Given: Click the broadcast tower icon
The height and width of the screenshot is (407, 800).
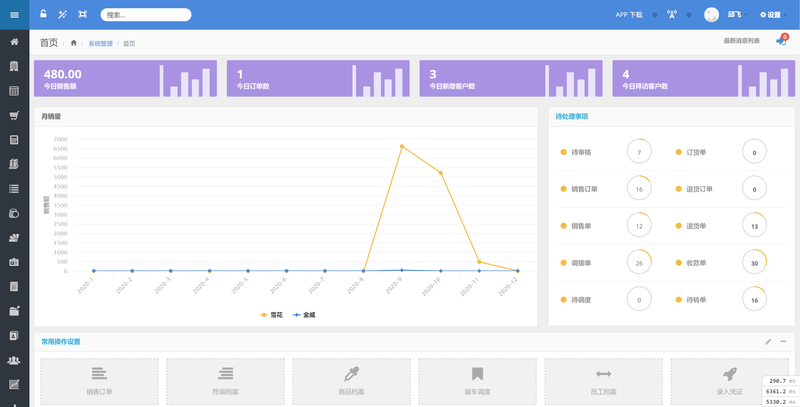Looking at the screenshot, I should point(672,14).
